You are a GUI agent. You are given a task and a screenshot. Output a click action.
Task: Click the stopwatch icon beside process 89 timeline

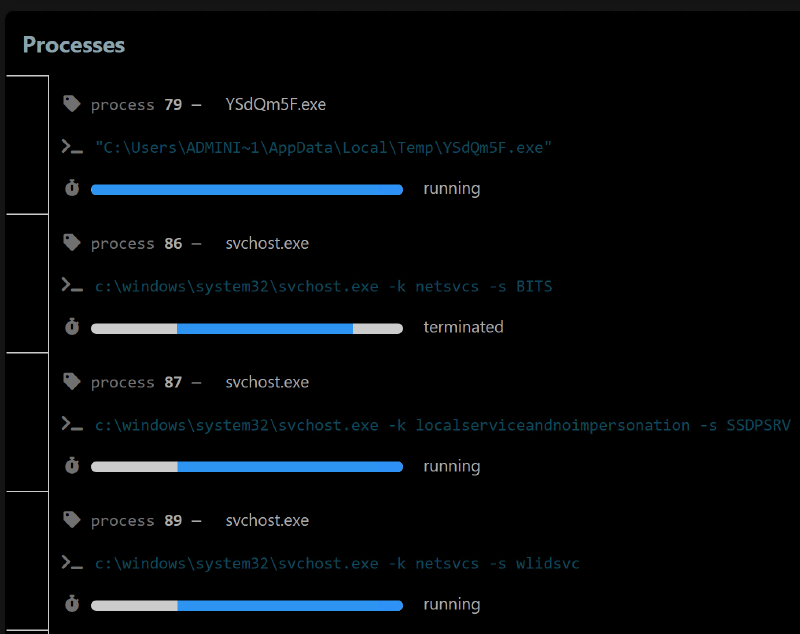coord(71,604)
